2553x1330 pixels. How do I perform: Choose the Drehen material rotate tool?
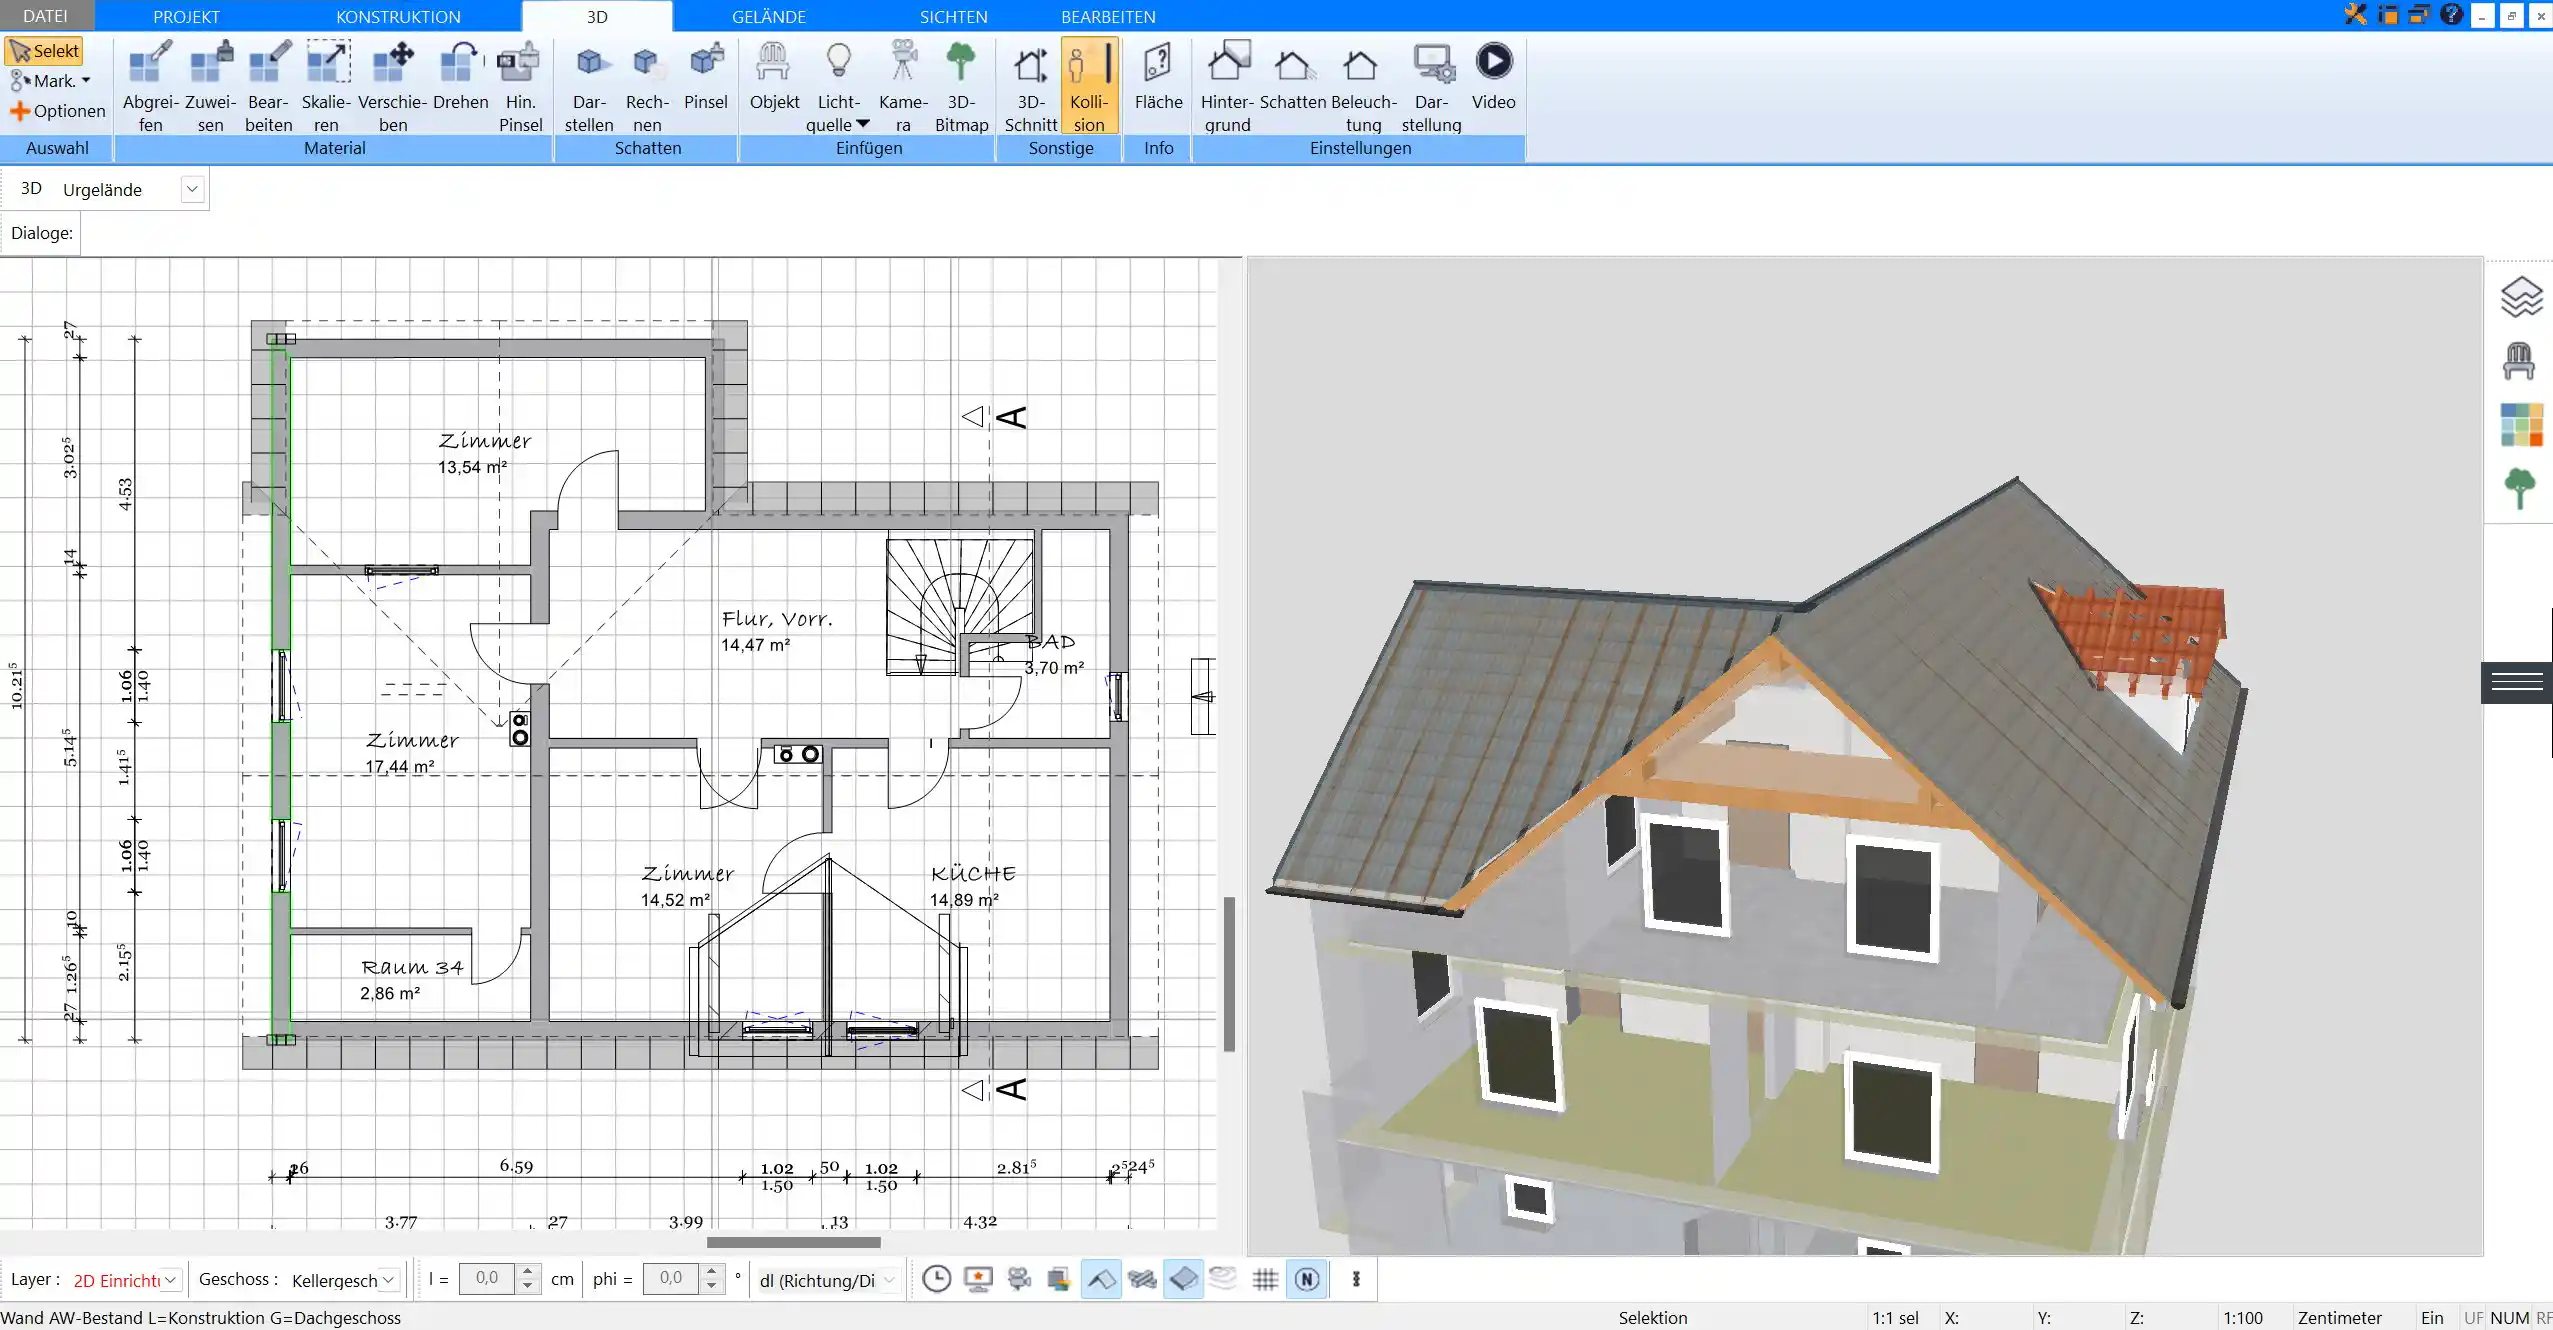tap(460, 76)
